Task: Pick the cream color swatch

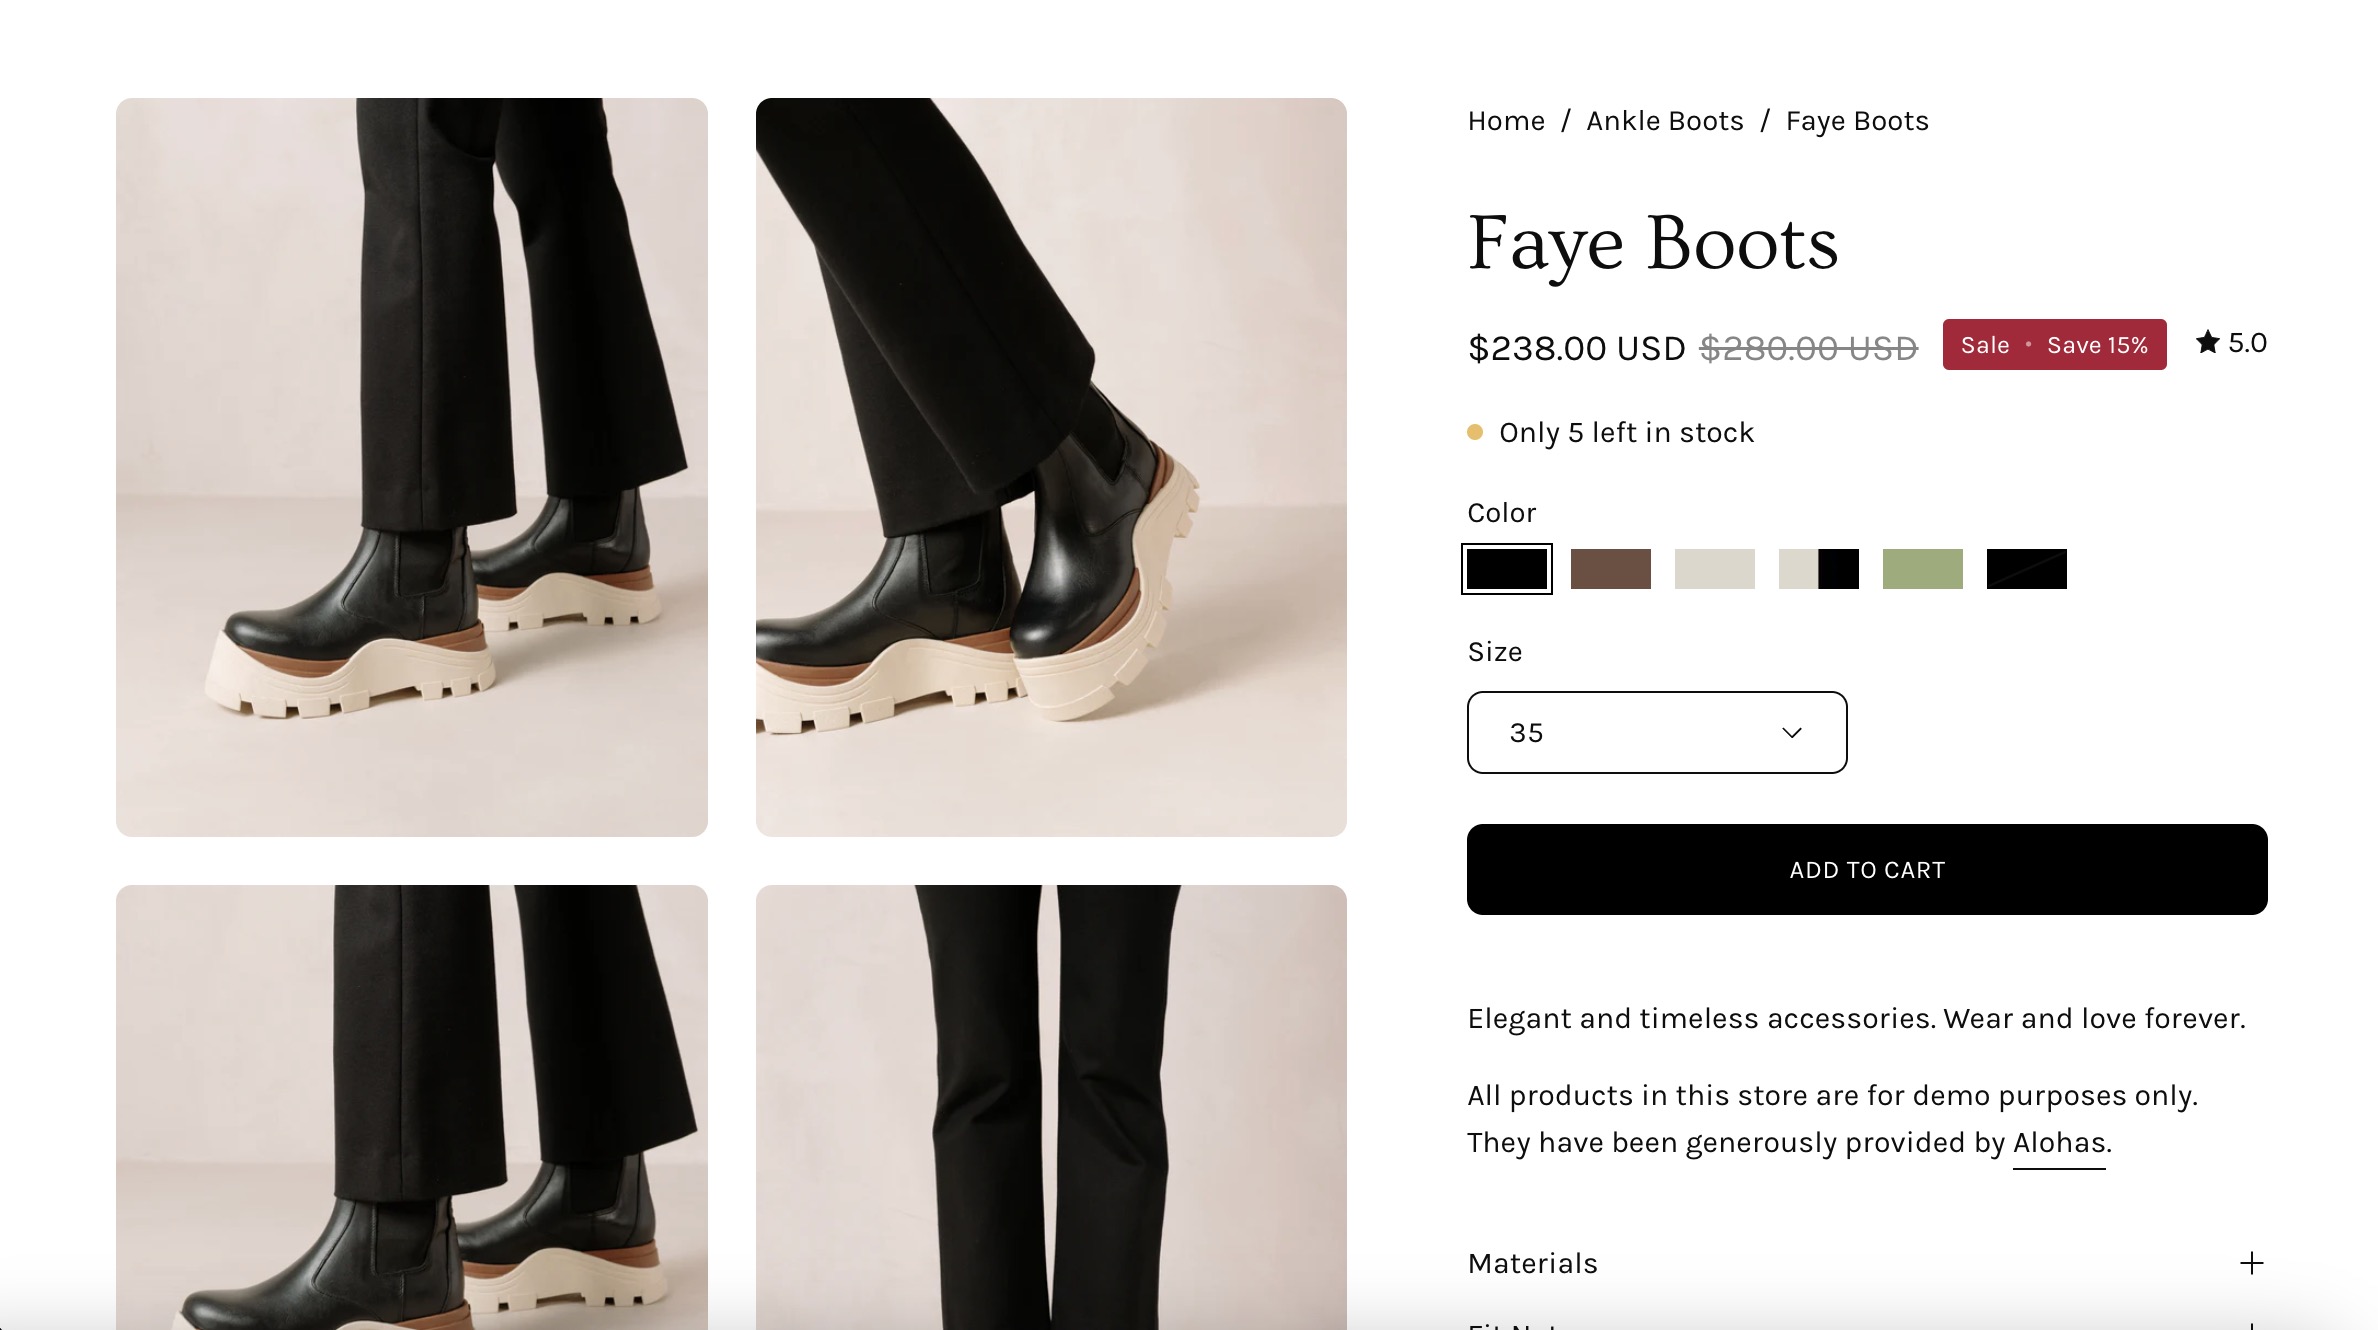Action: click(1714, 569)
